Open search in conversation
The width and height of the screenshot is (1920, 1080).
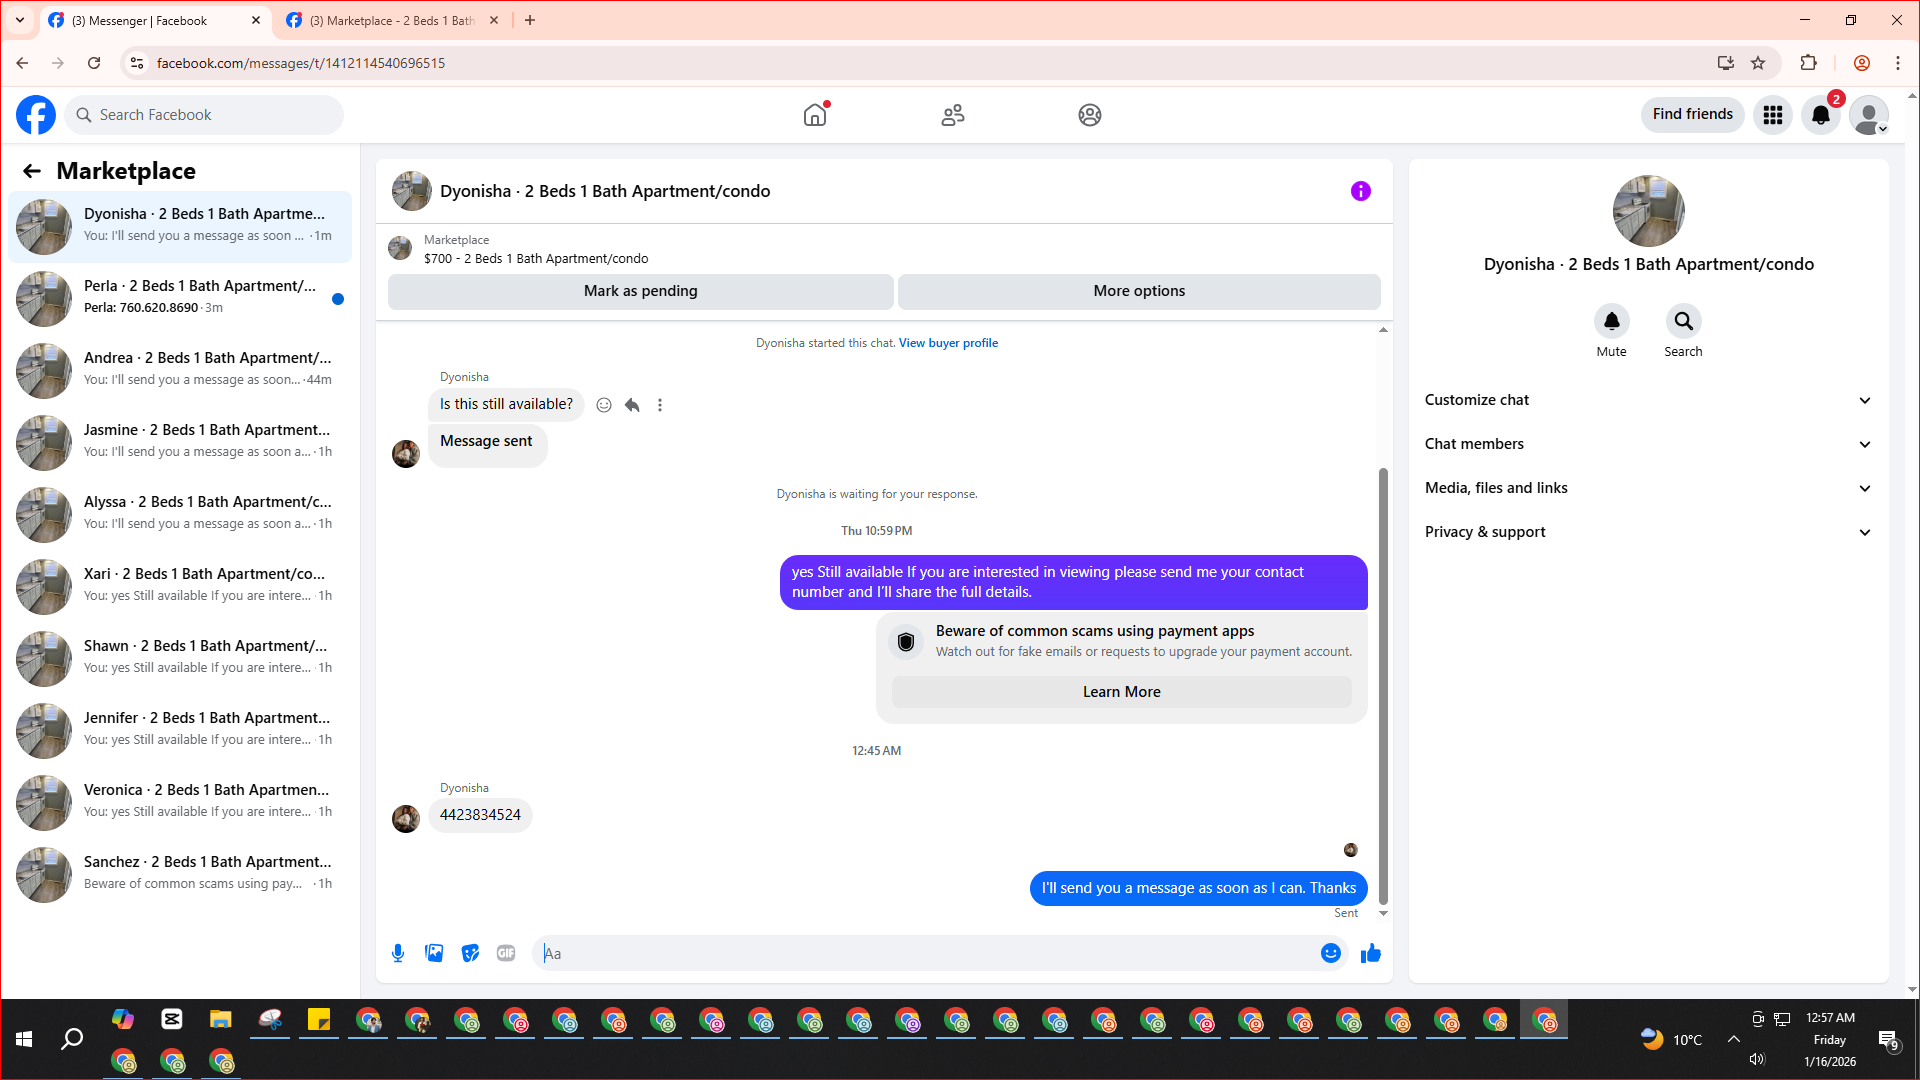1683,321
